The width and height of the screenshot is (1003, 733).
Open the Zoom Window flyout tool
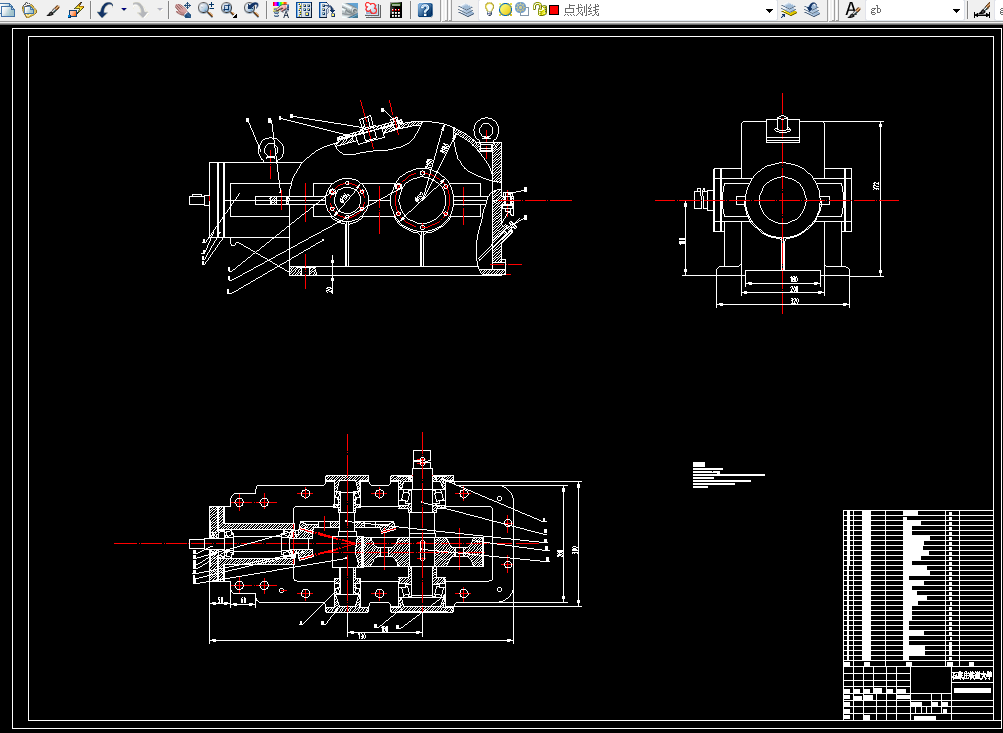229,10
